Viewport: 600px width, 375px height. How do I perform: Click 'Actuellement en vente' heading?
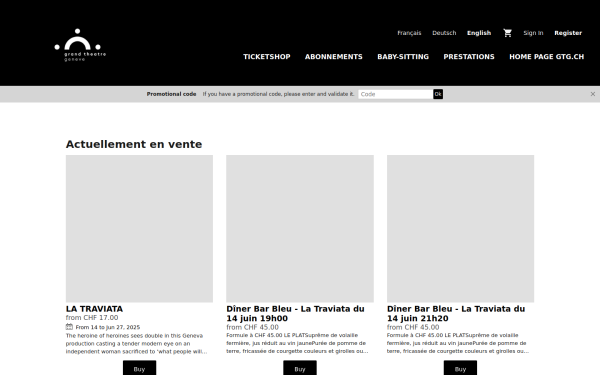(134, 144)
